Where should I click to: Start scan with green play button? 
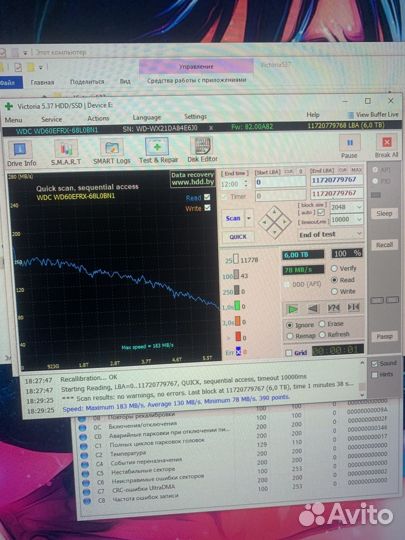293,309
